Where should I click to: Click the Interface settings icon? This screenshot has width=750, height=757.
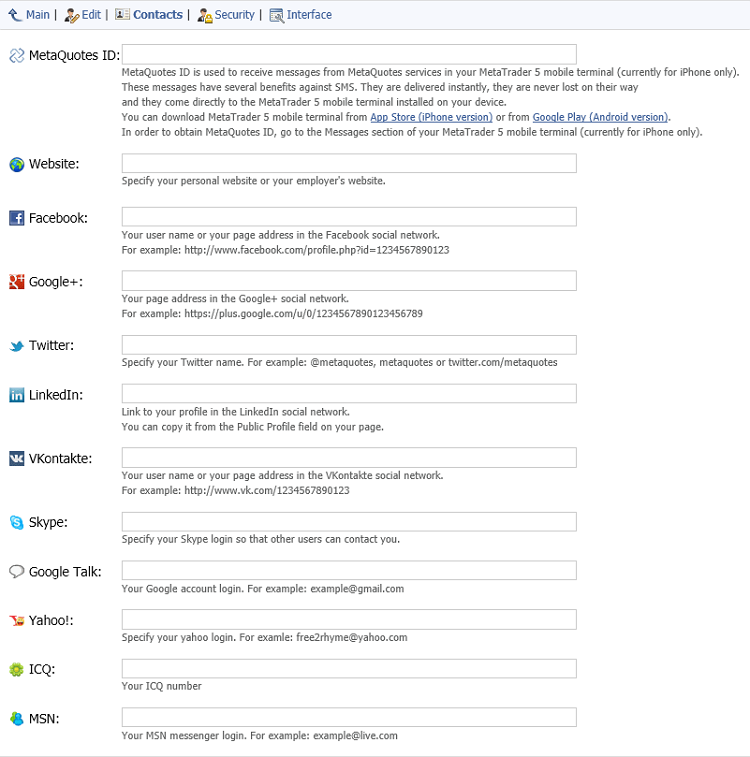[277, 15]
